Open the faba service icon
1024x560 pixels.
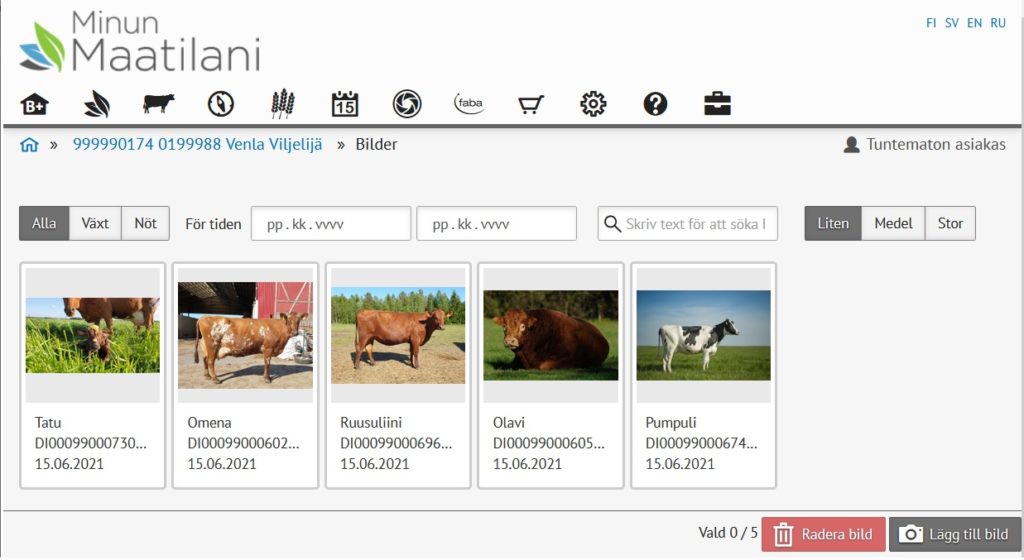coord(469,104)
